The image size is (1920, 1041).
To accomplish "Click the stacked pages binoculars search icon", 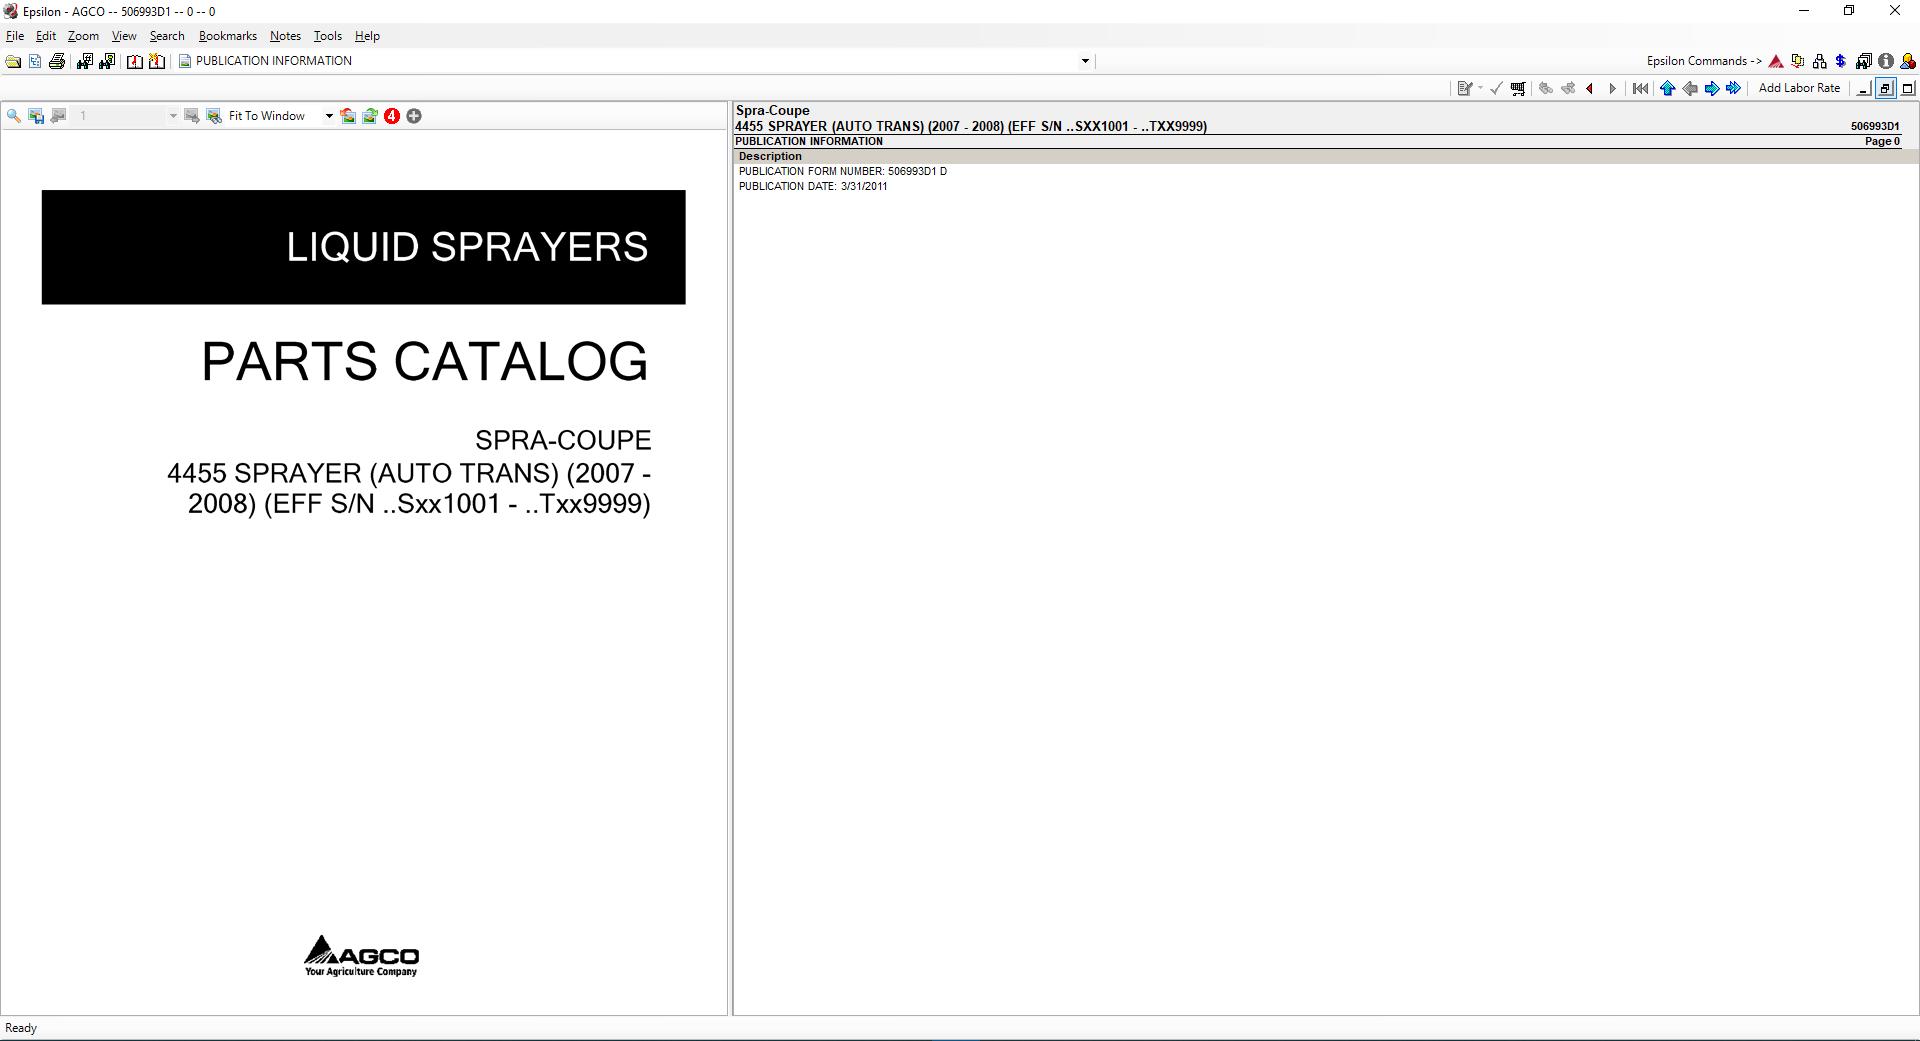I will [x=1864, y=61].
